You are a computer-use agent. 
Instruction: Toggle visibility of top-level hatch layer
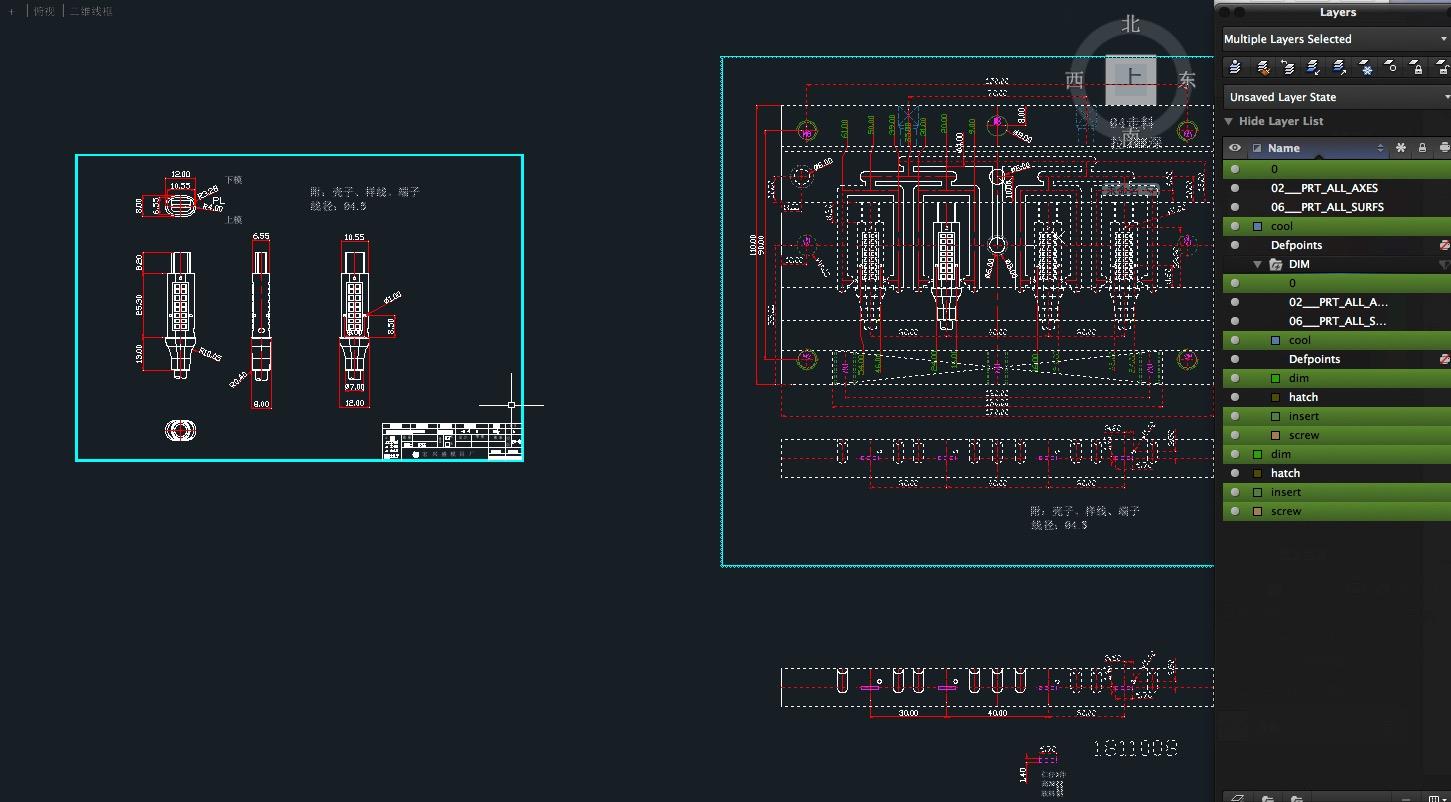tap(1235, 473)
